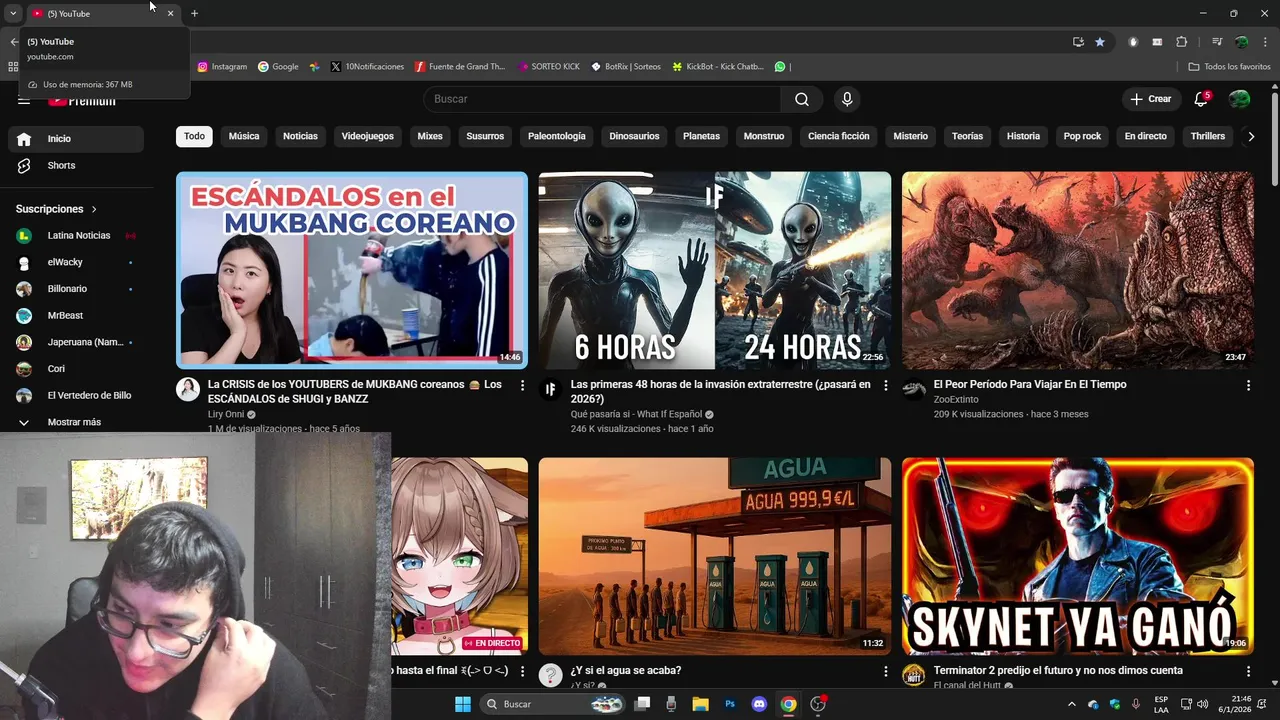Screen dimensions: 1280x720
Task: Open the Liry Onni channel link
Action: (x=226, y=414)
